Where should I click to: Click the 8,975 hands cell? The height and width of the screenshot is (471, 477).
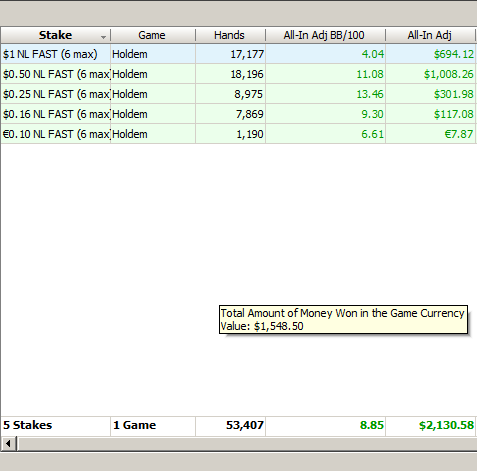coord(230,94)
